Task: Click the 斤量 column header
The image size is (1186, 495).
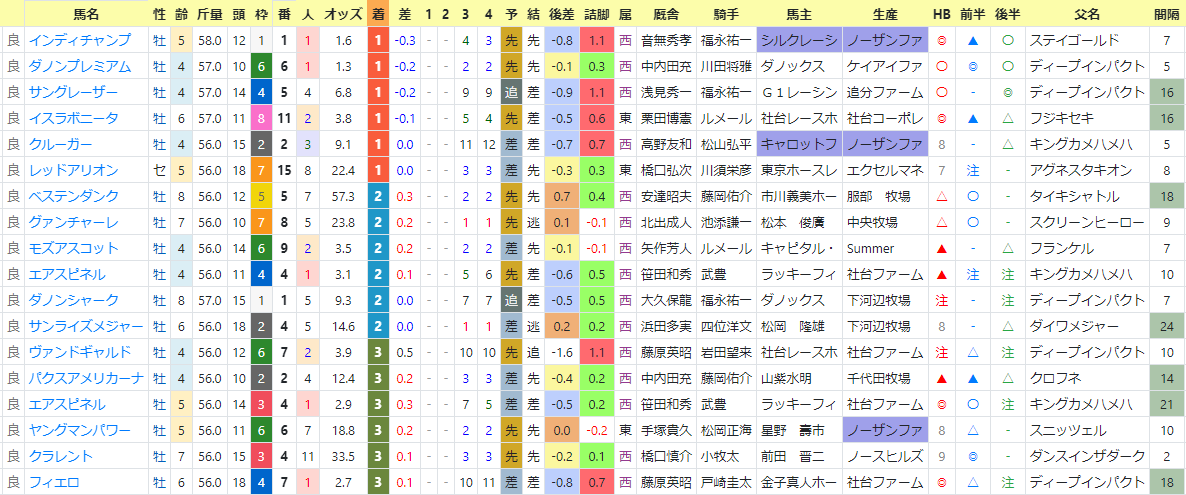Action: pos(209,14)
